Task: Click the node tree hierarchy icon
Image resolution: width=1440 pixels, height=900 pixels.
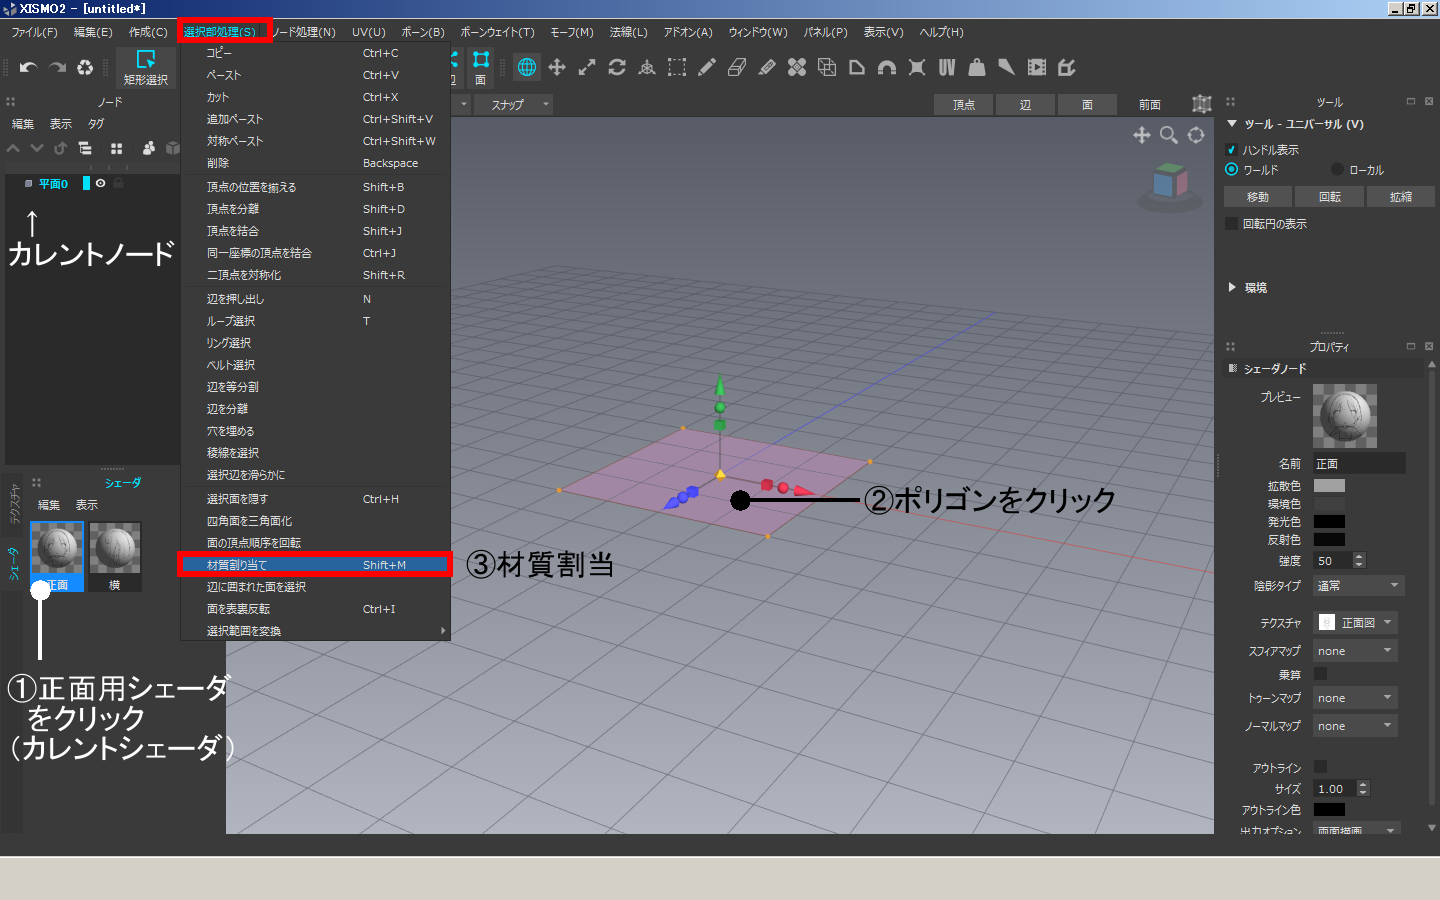Action: click(85, 148)
